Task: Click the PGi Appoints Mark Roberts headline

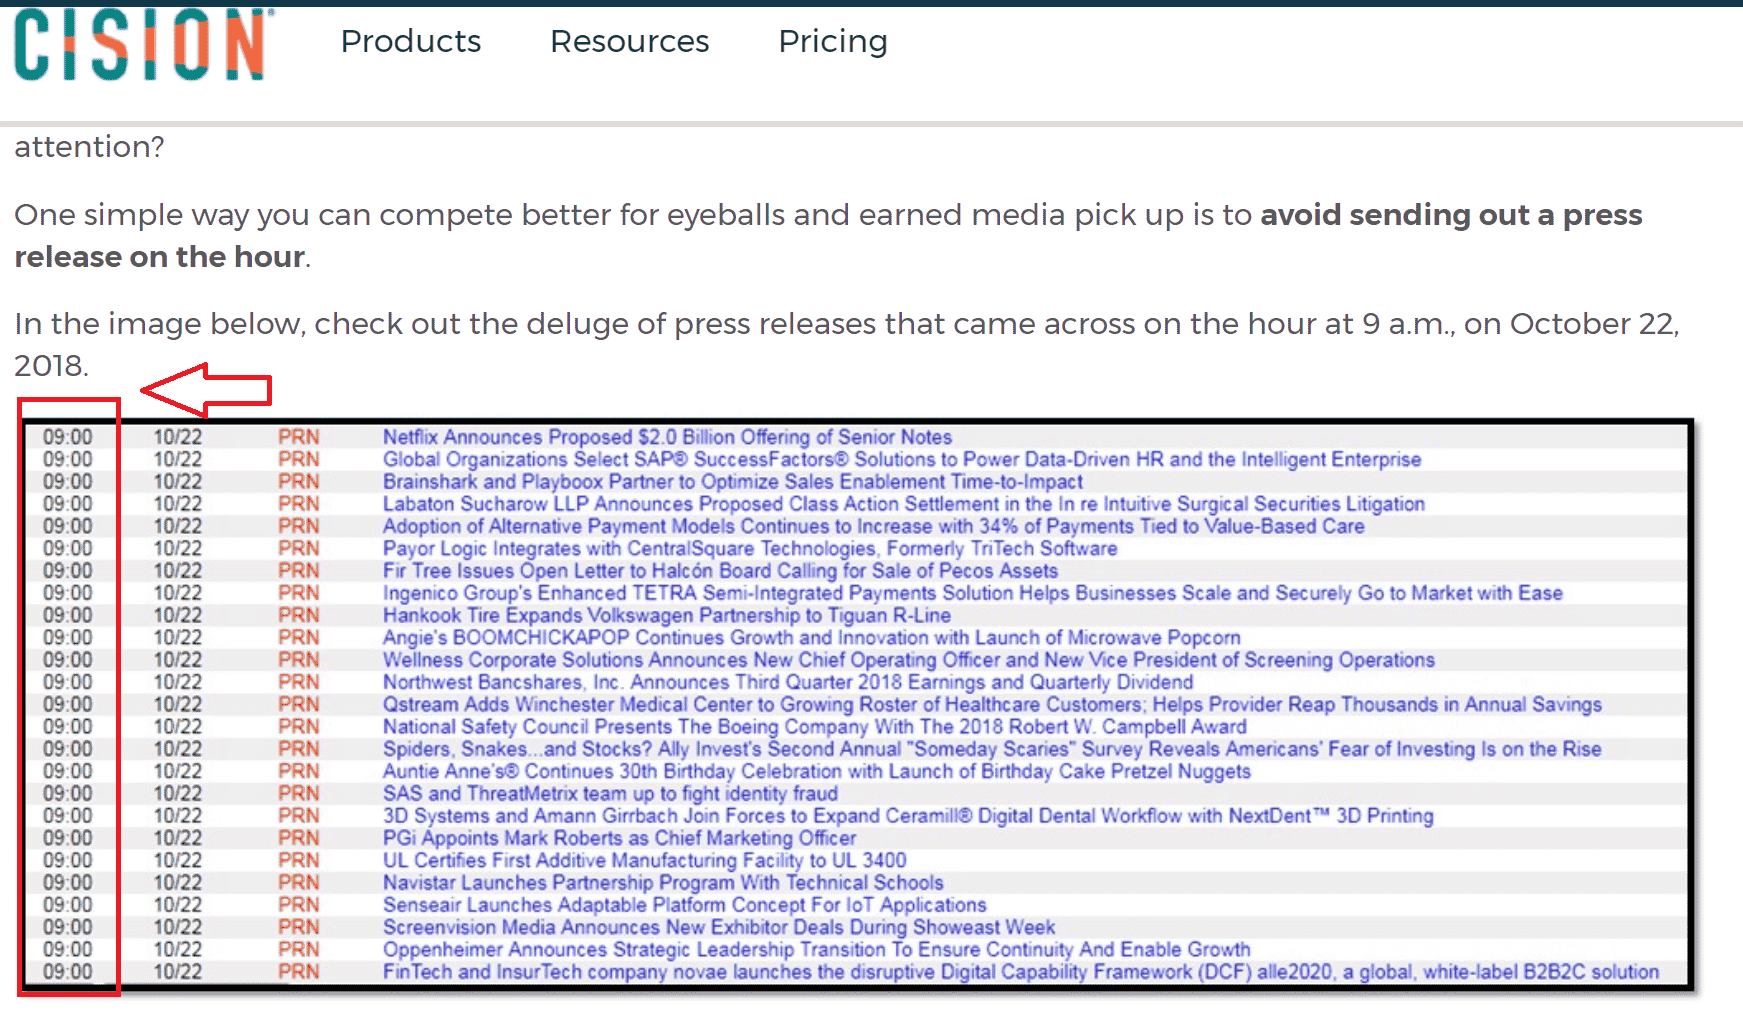Action: 620,838
